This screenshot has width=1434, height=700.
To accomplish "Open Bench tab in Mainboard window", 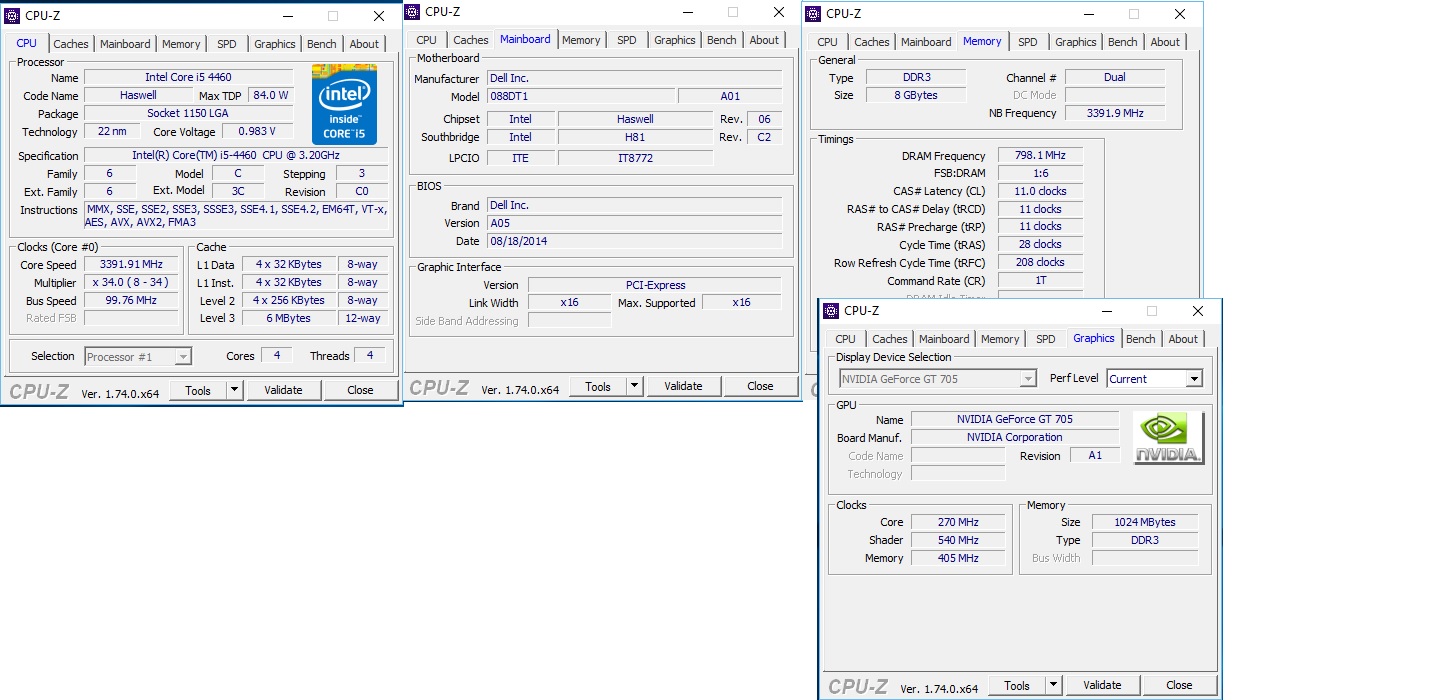I will point(722,40).
